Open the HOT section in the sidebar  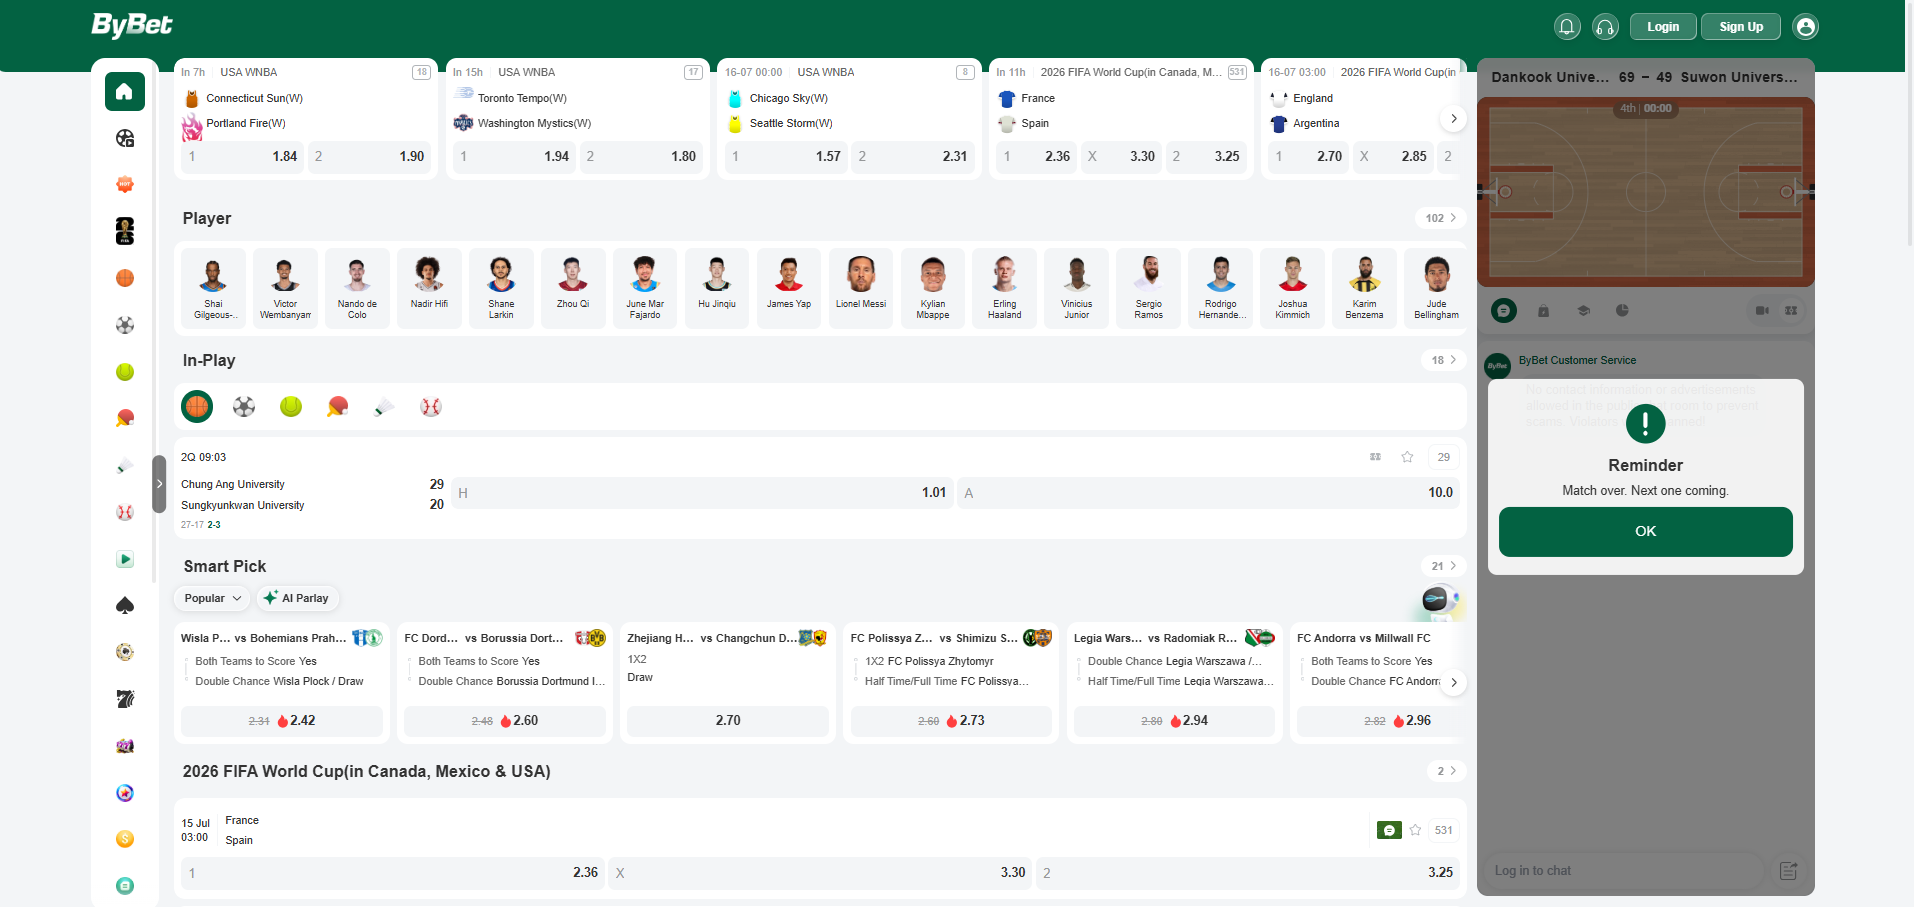click(x=125, y=185)
